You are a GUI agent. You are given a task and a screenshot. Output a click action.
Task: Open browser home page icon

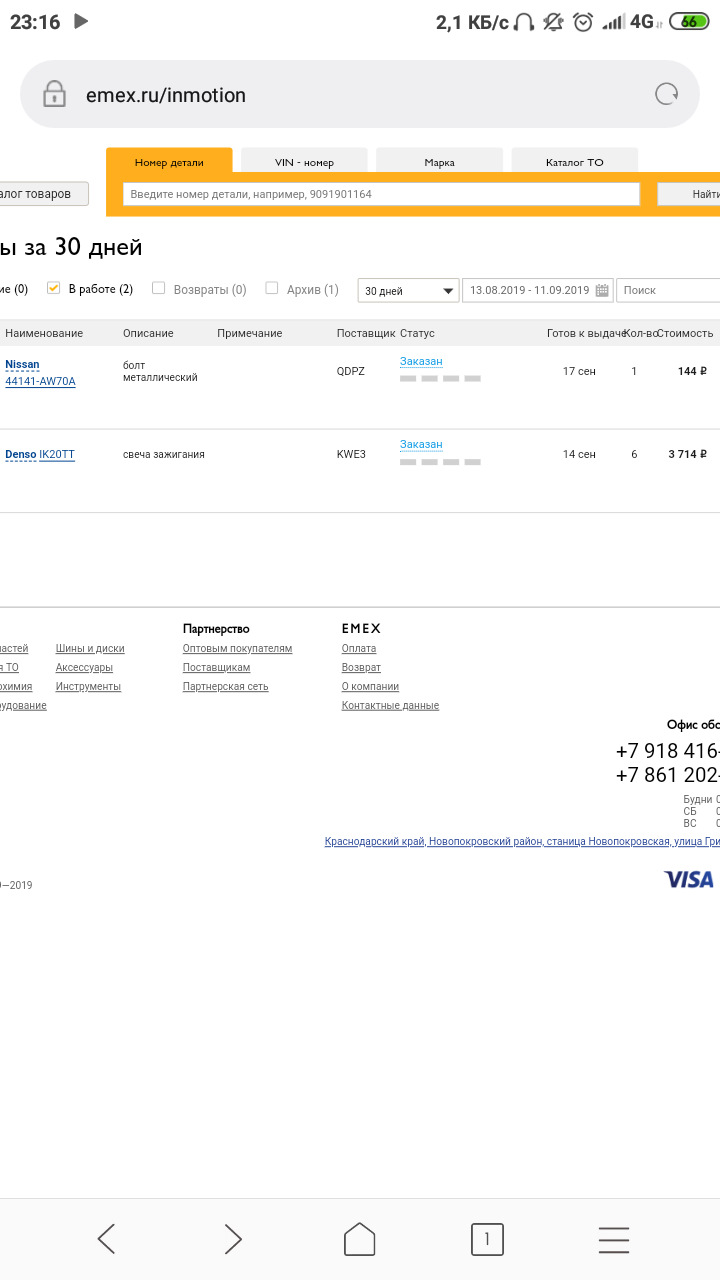[360, 1239]
